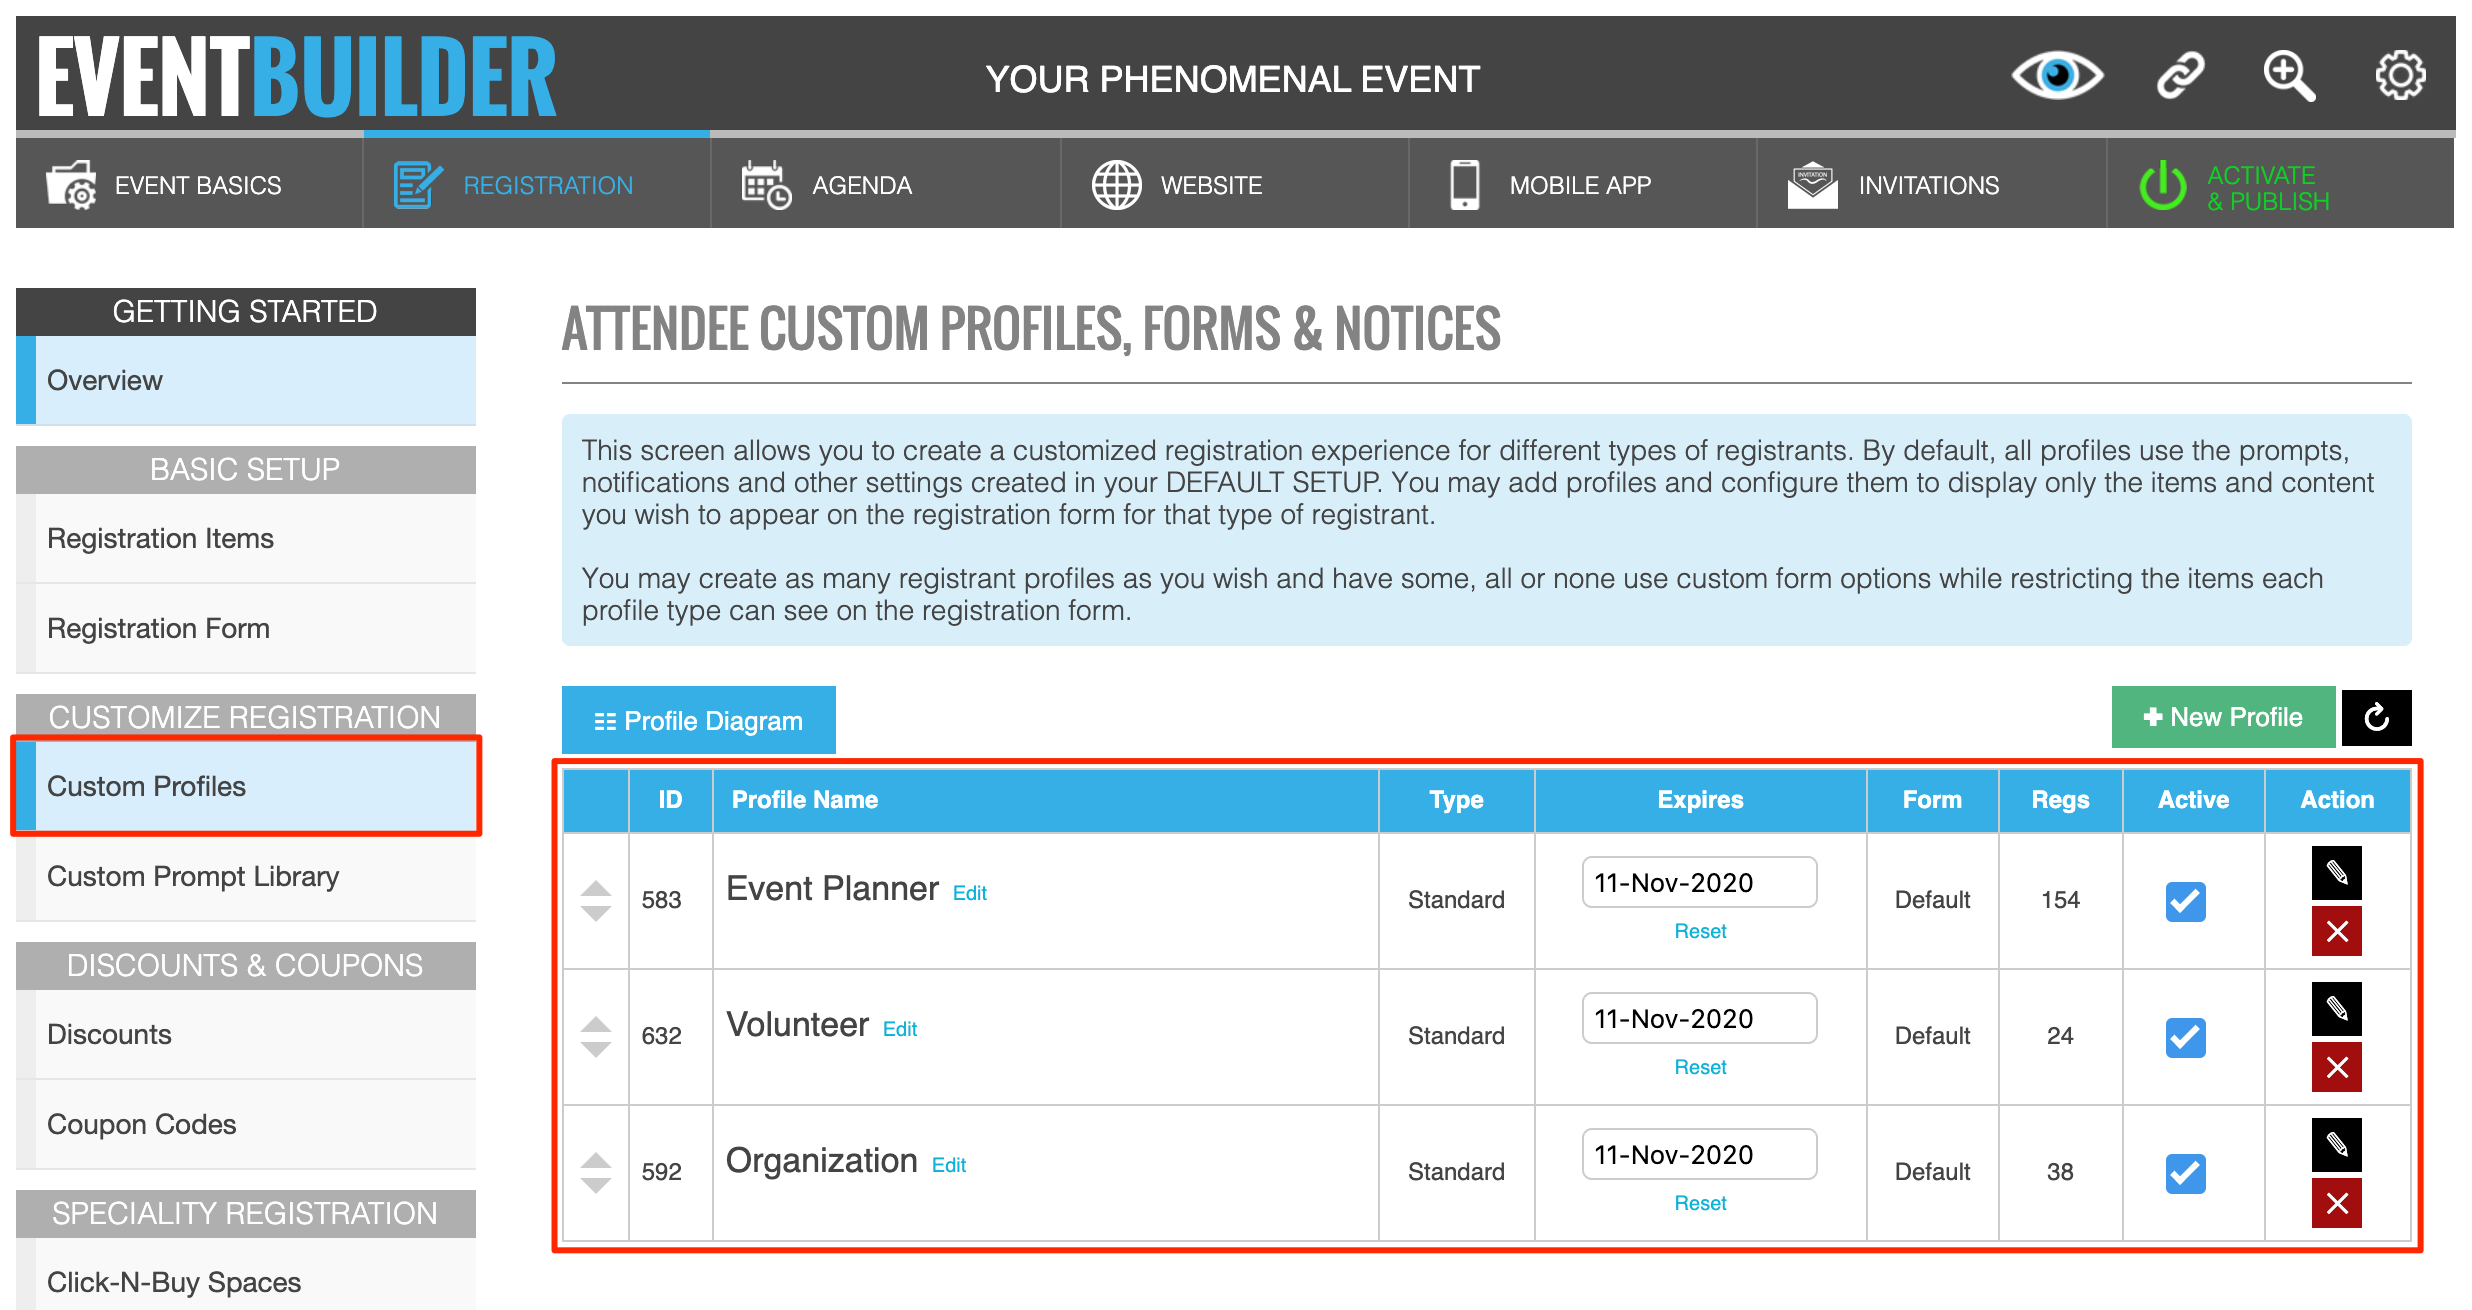Move Organization row down arrow
Image resolution: width=2472 pixels, height=1310 pixels.
click(x=596, y=1185)
